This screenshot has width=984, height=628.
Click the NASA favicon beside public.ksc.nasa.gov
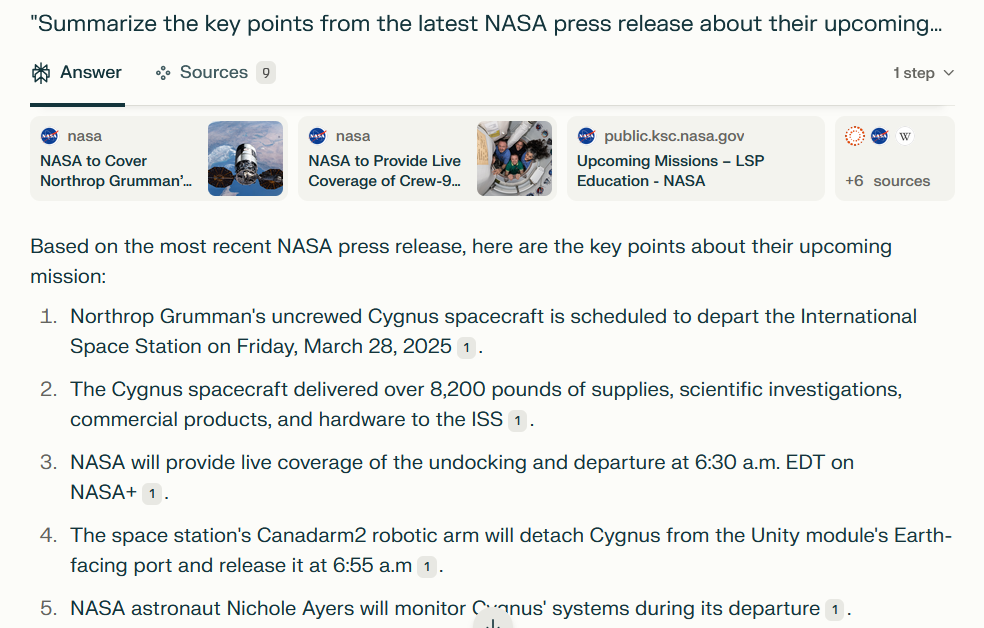pos(586,136)
